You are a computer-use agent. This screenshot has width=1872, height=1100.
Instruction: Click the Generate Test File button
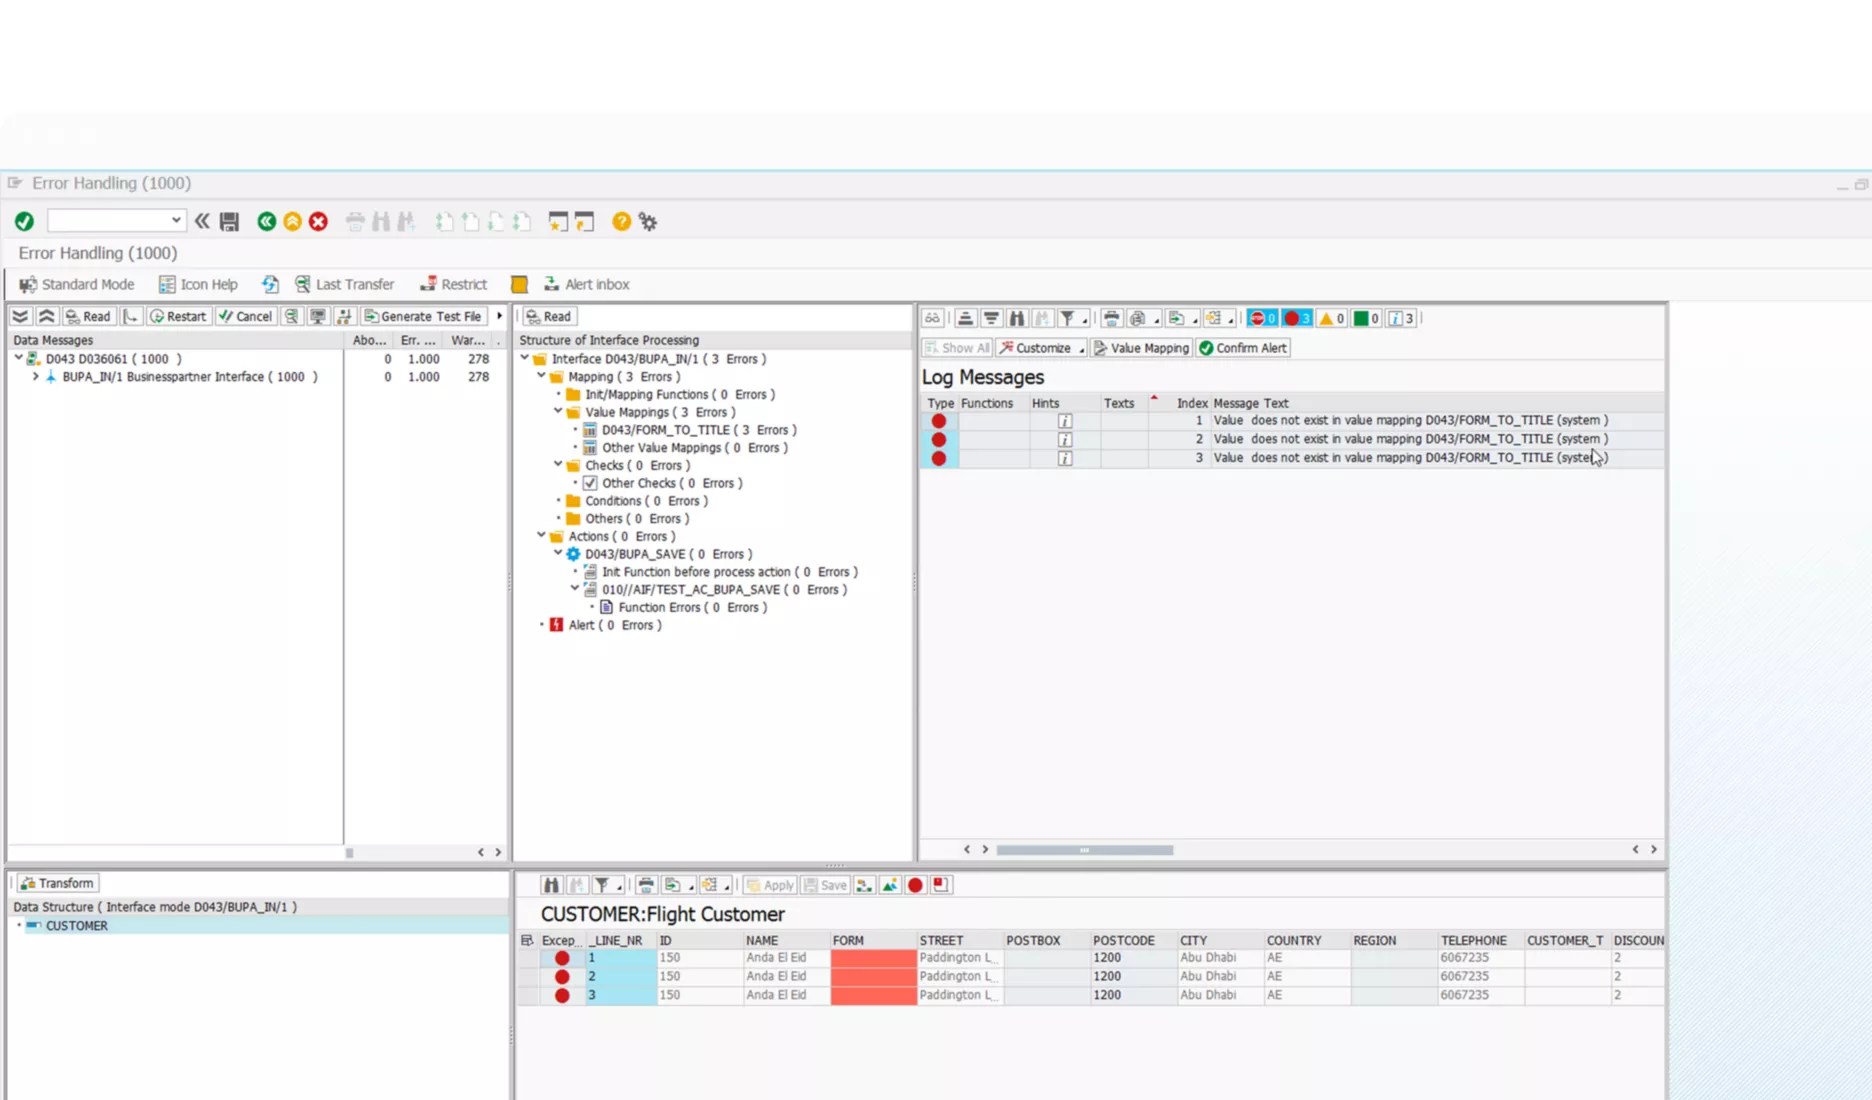423,315
